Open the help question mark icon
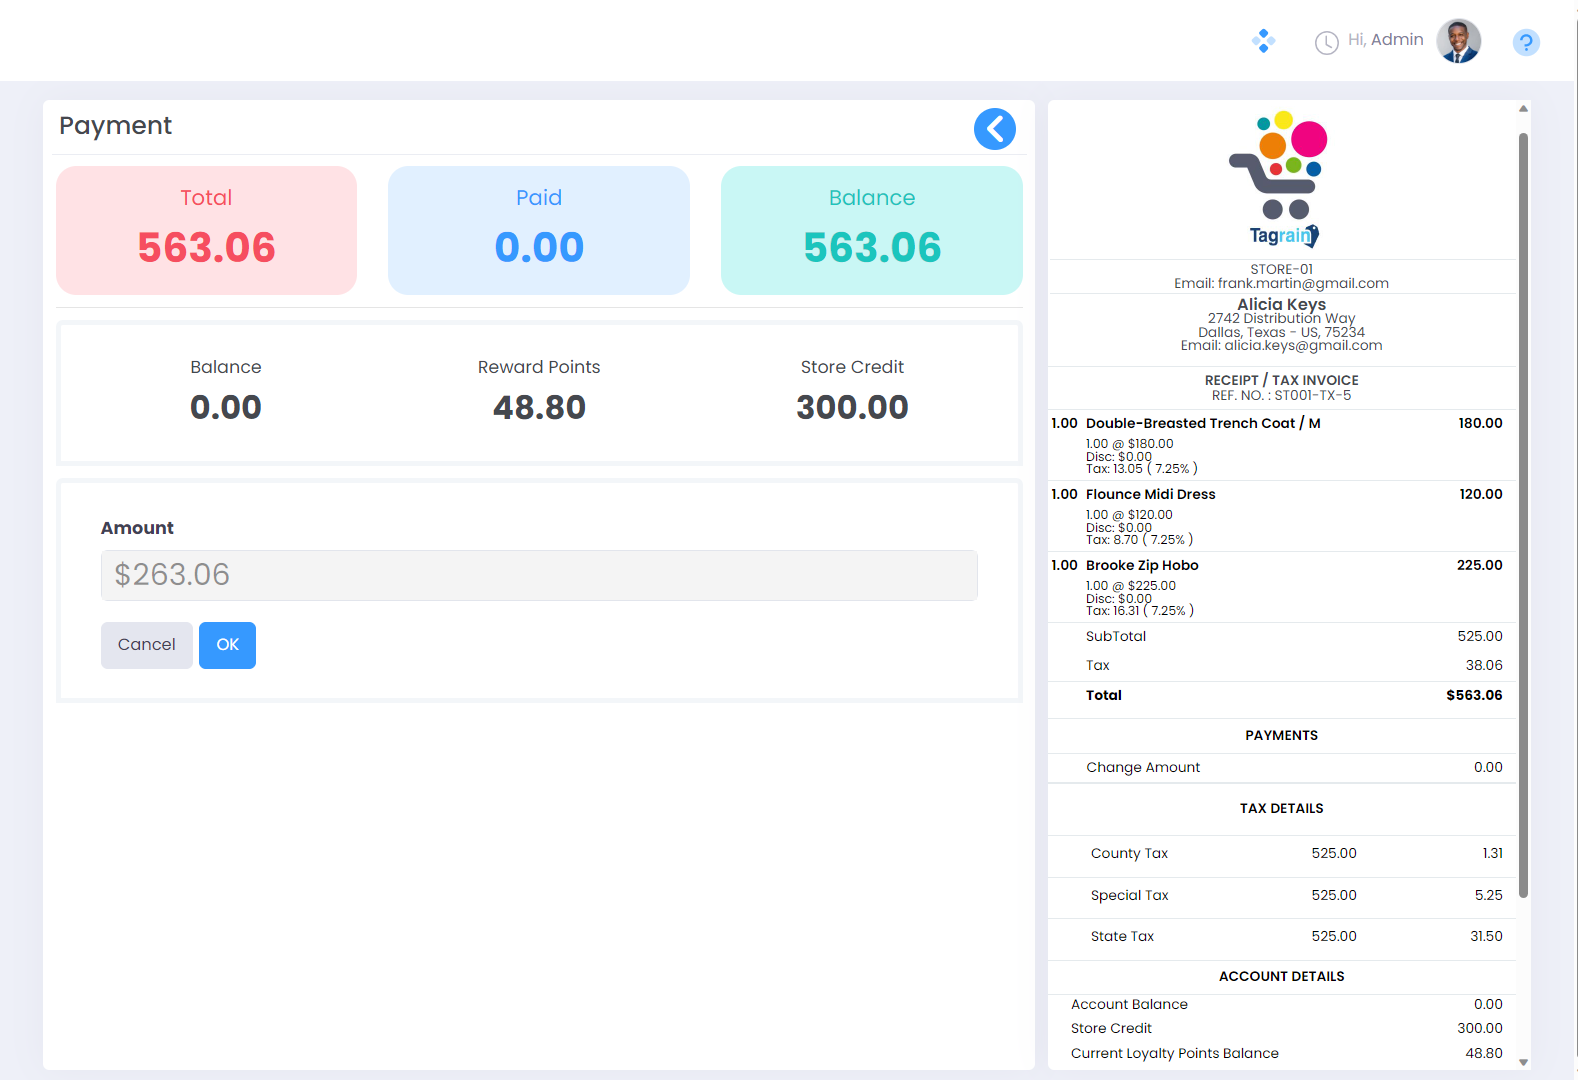 (1525, 42)
